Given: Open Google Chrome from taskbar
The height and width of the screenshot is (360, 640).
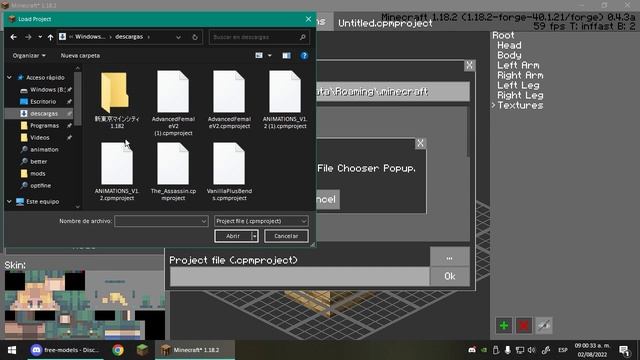Looking at the screenshot, I should 118,350.
